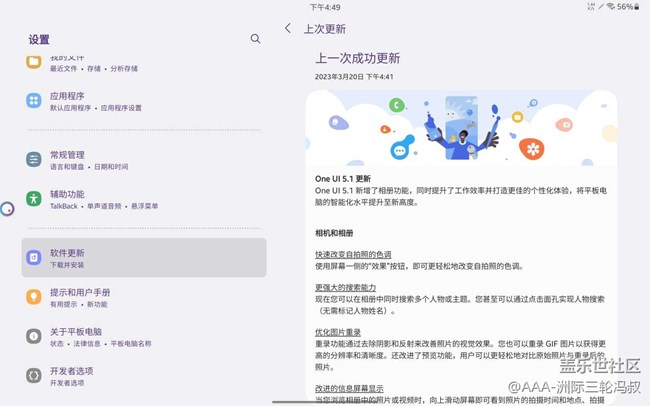Tap the 快速改变自拍照的色调 heading
Image resolution: width=650 pixels, height=406 pixels.
[353, 254]
